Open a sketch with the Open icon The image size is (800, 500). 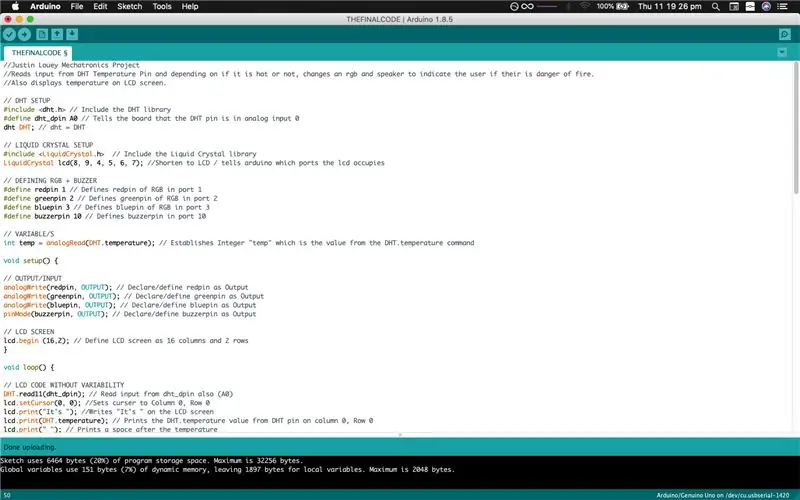tap(57, 34)
